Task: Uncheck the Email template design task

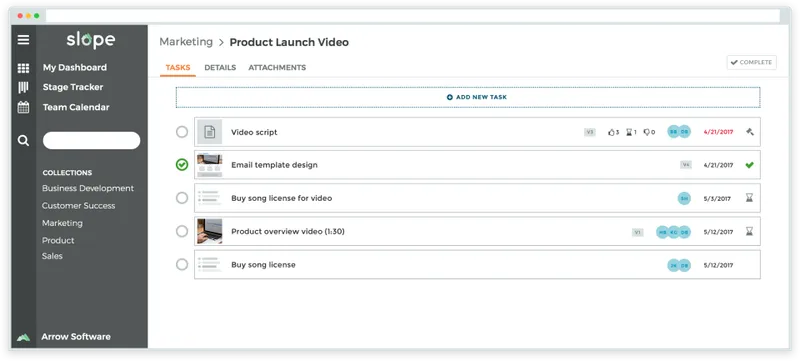Action: [182, 165]
